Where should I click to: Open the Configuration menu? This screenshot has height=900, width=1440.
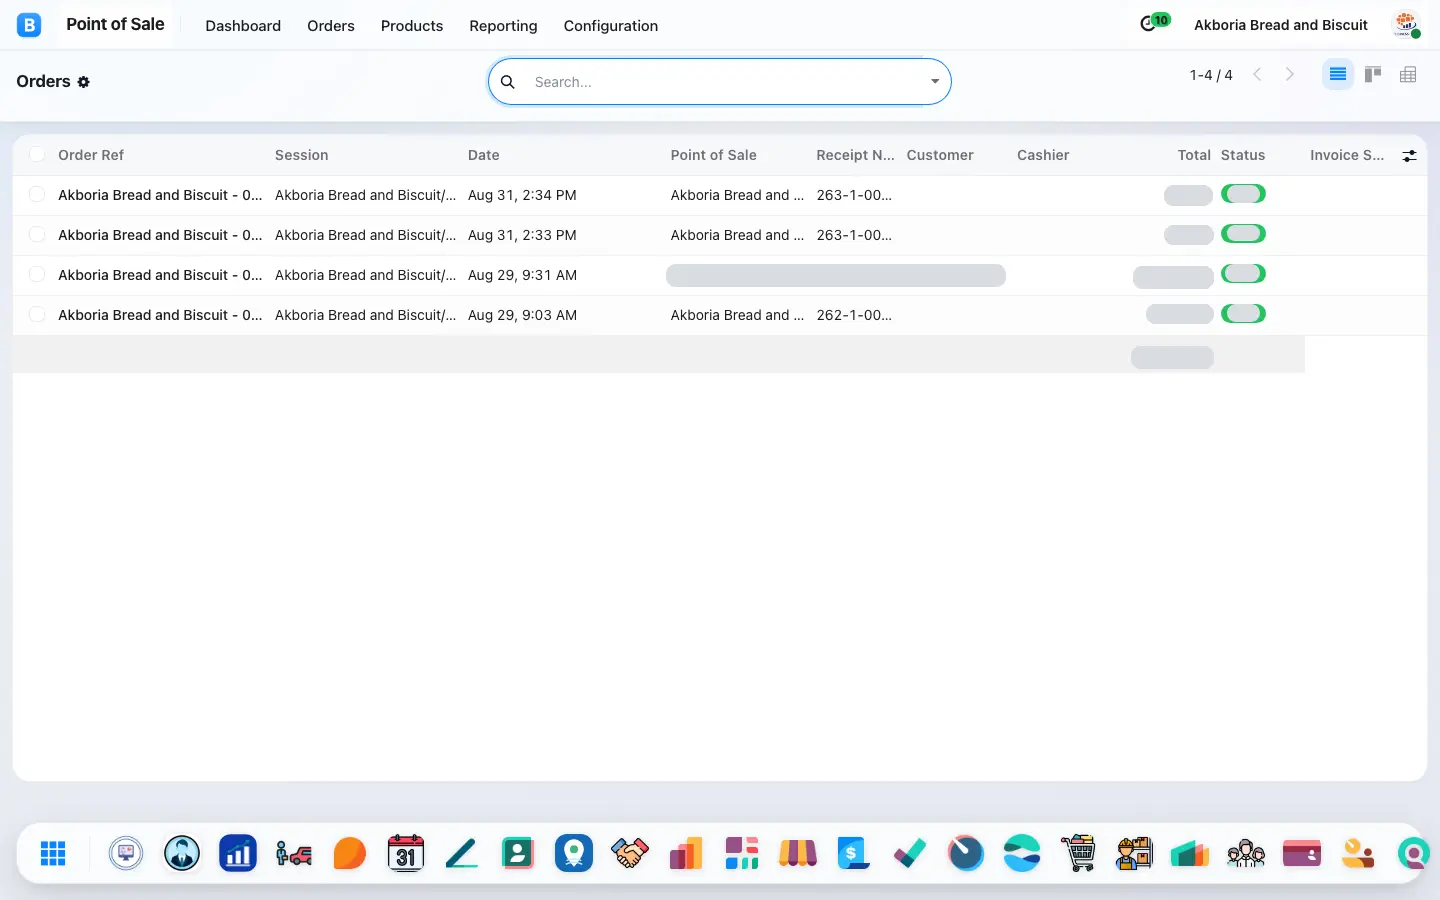point(611,26)
